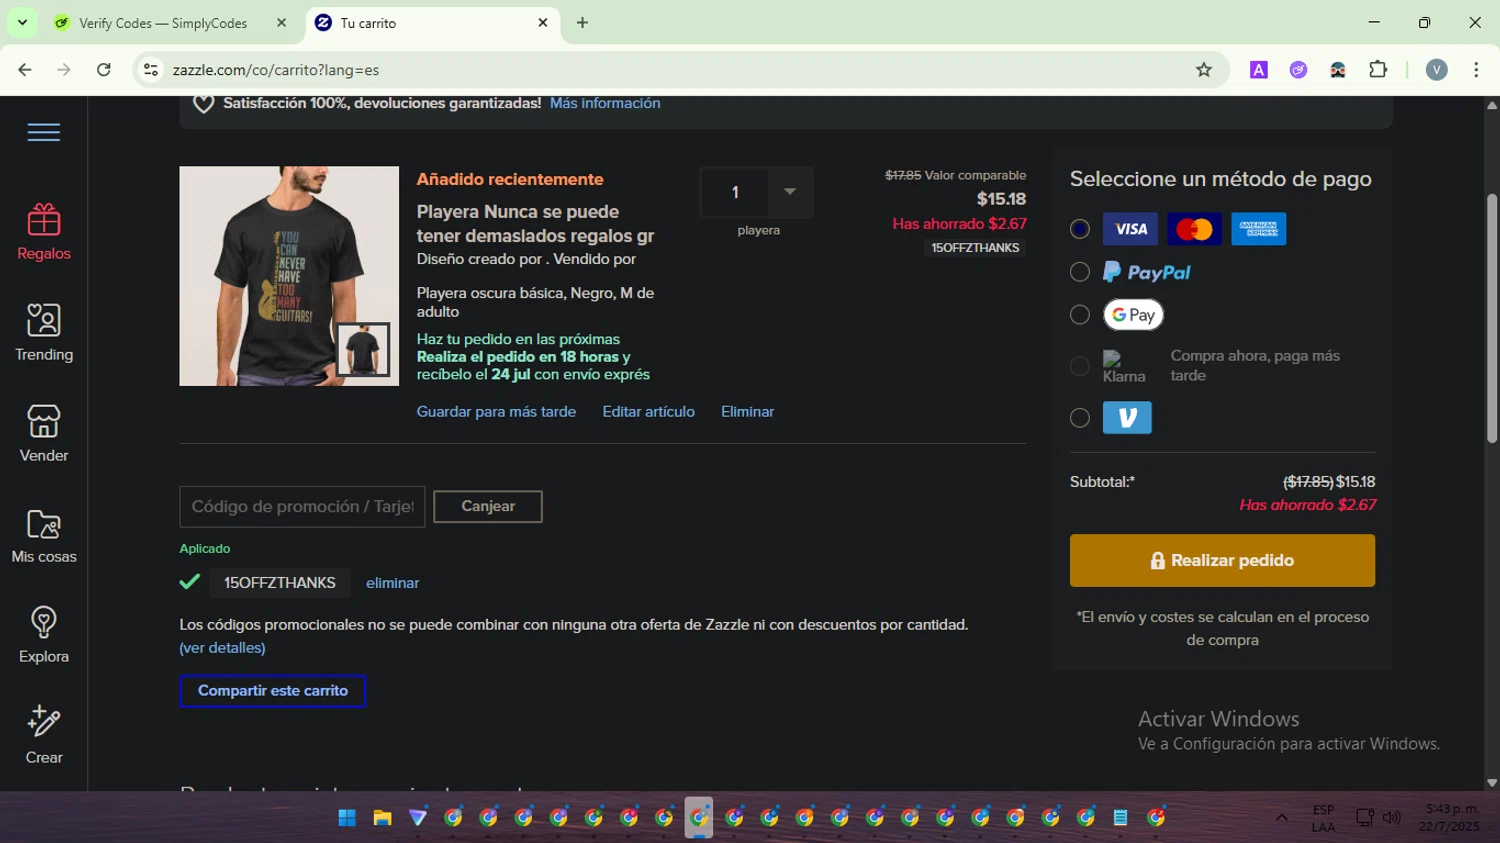Select Google Pay payment method
Image resolution: width=1500 pixels, height=843 pixels.
point(1080,315)
